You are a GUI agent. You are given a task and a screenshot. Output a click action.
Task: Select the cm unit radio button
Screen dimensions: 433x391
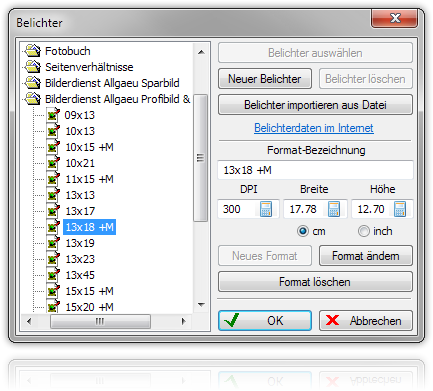click(303, 231)
